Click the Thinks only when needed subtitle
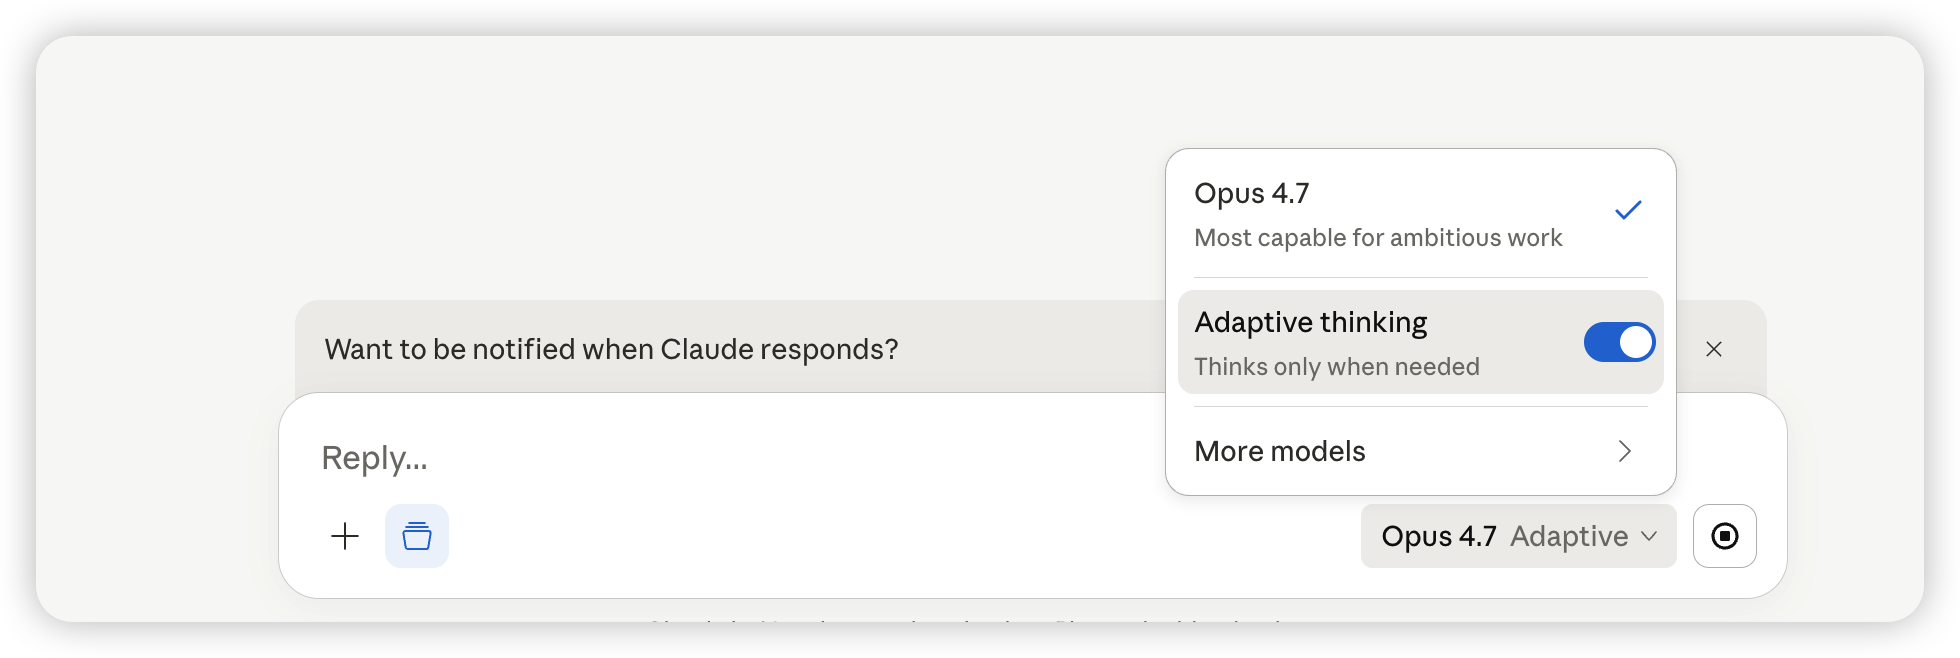 pos(1336,367)
